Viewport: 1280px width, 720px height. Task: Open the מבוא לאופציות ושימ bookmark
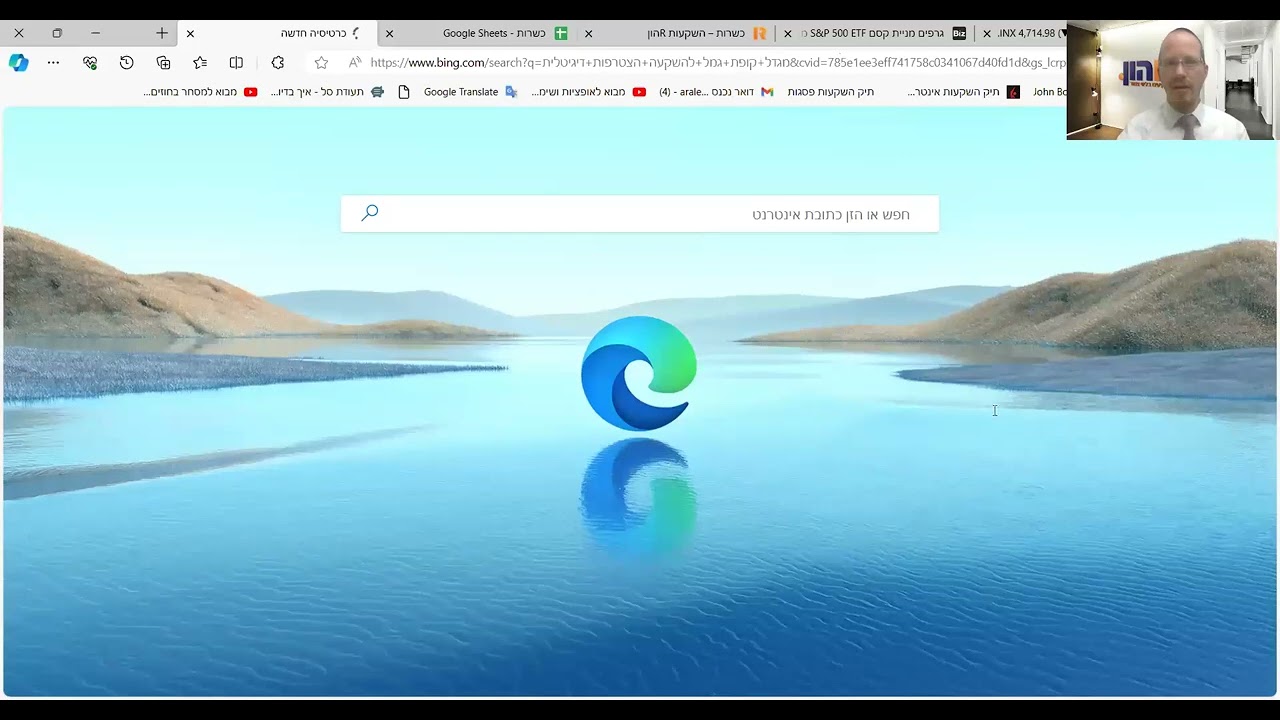click(588, 92)
